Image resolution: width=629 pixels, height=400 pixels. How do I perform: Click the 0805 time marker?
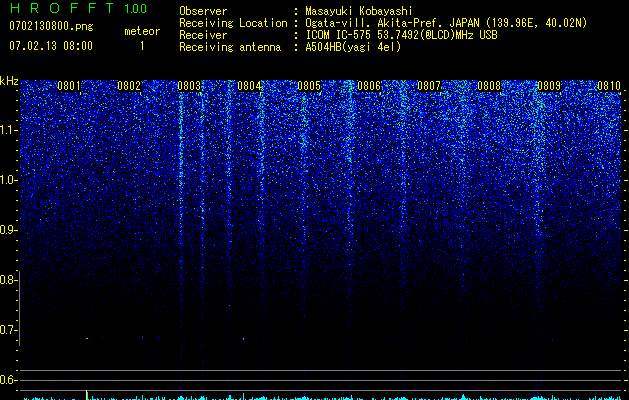(x=309, y=86)
